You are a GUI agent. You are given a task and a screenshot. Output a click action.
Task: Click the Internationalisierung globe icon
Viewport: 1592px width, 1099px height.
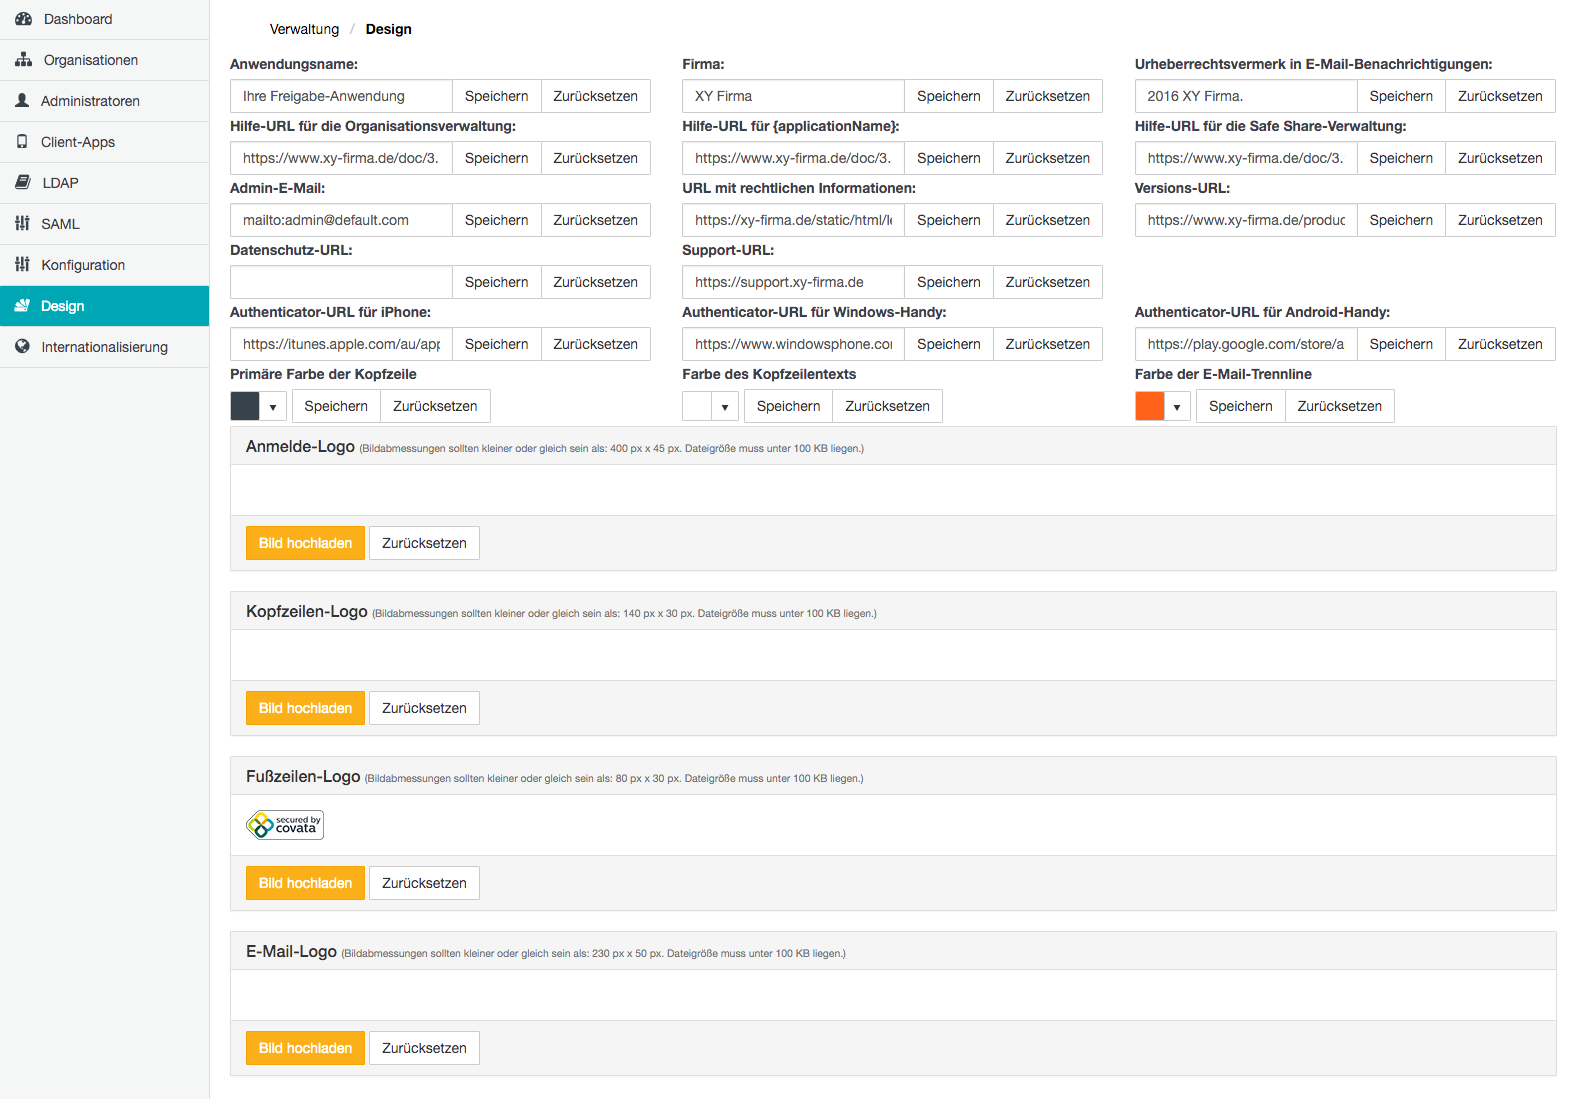pos(22,347)
